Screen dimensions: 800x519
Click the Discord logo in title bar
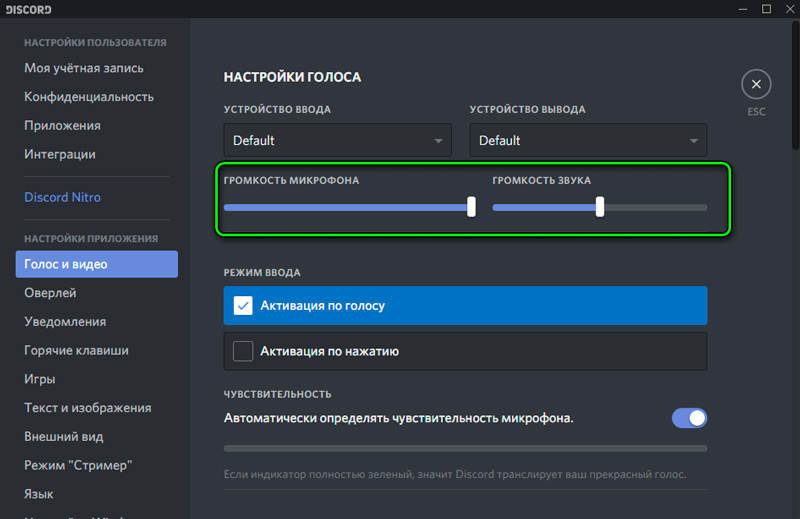click(27, 10)
